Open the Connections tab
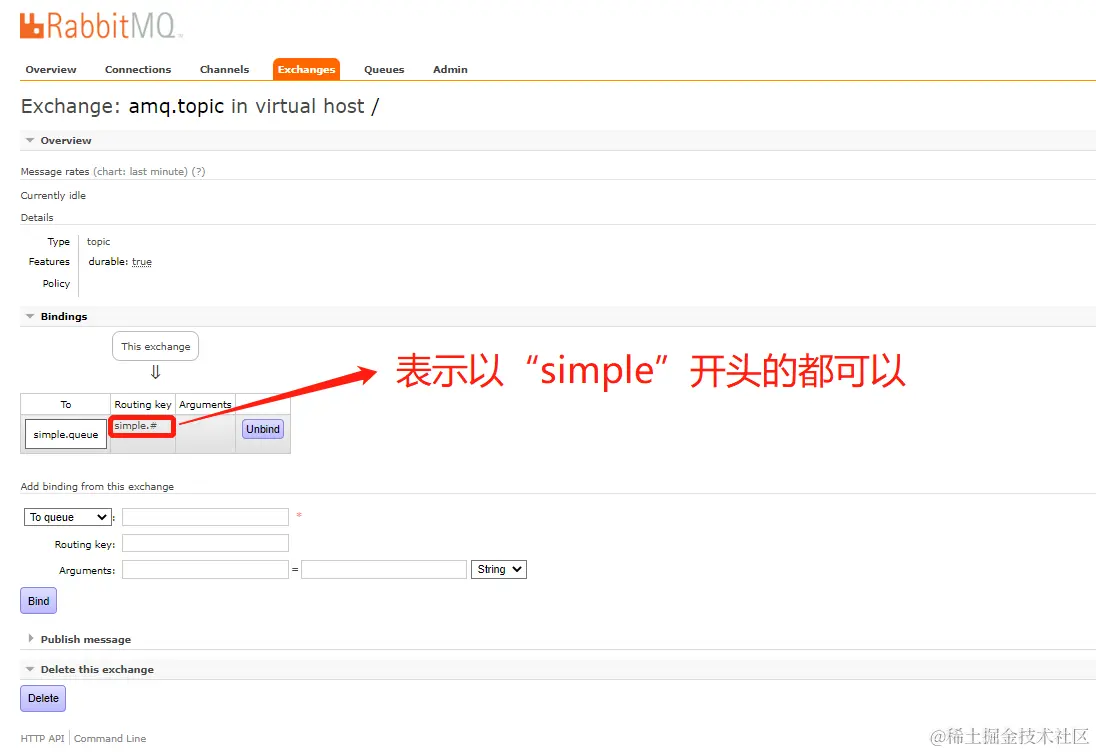The image size is (1096, 753). 138,69
